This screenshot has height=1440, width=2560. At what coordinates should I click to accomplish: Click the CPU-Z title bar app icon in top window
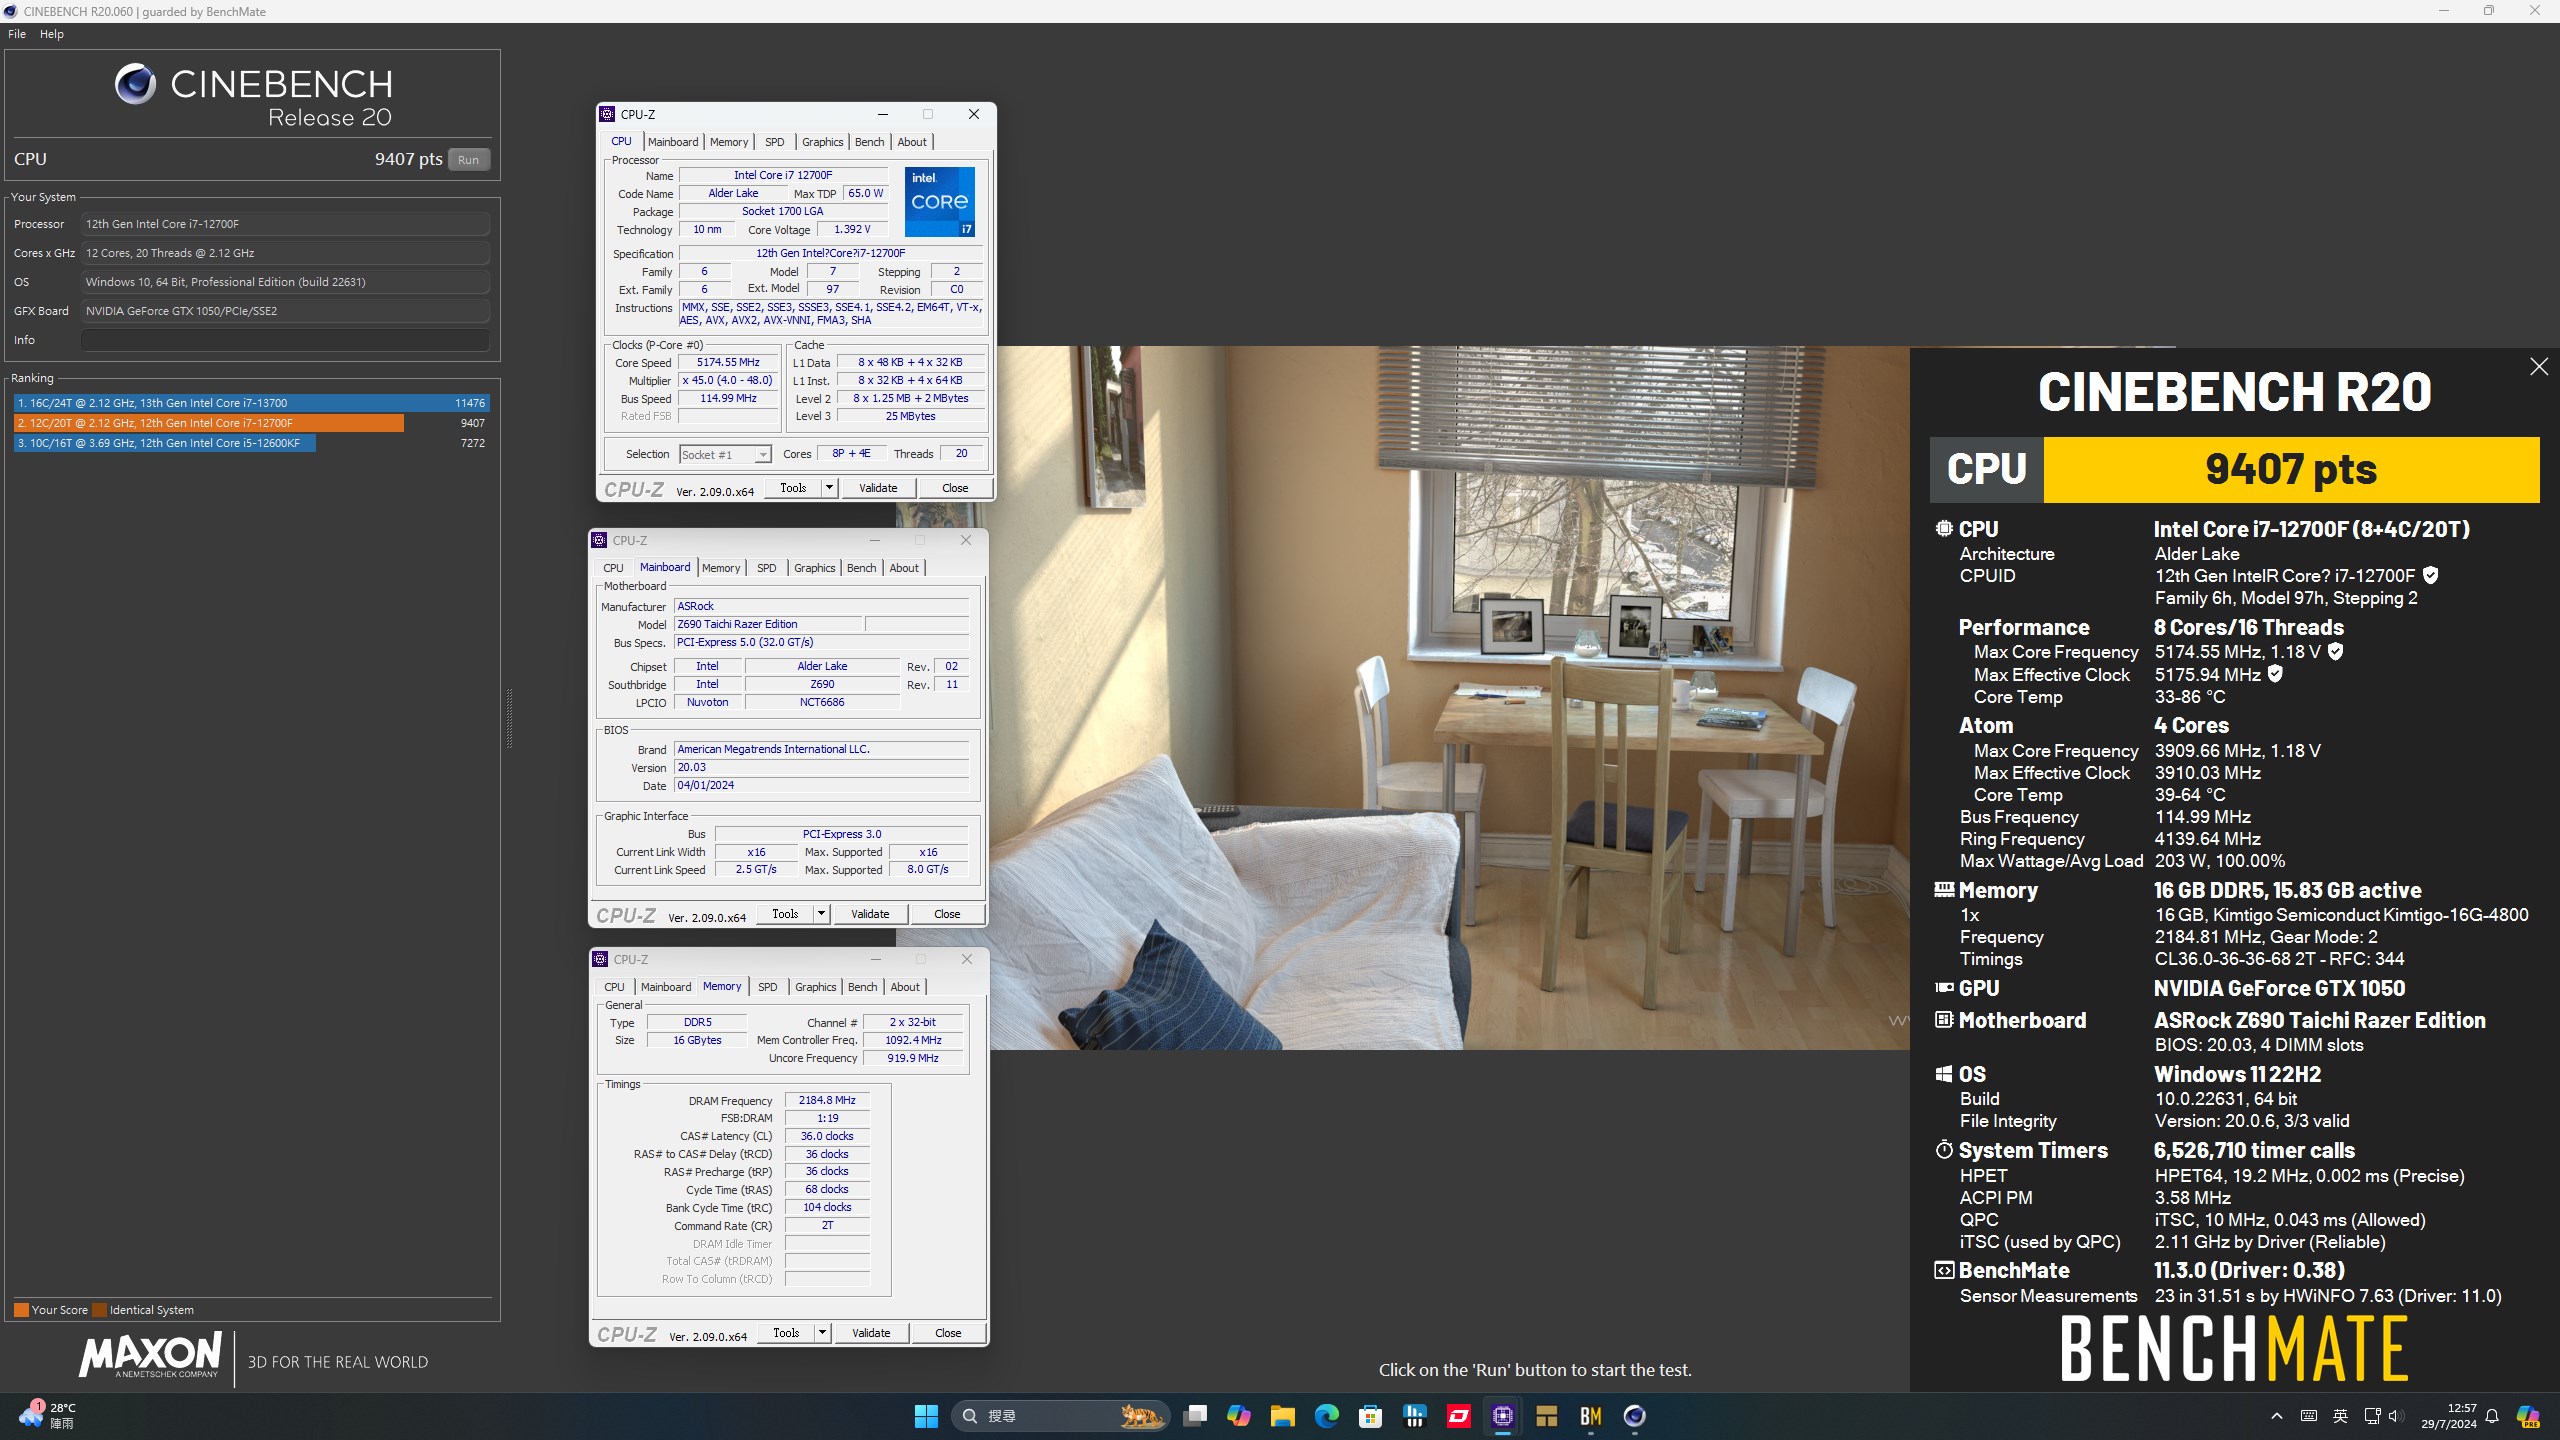tap(607, 114)
